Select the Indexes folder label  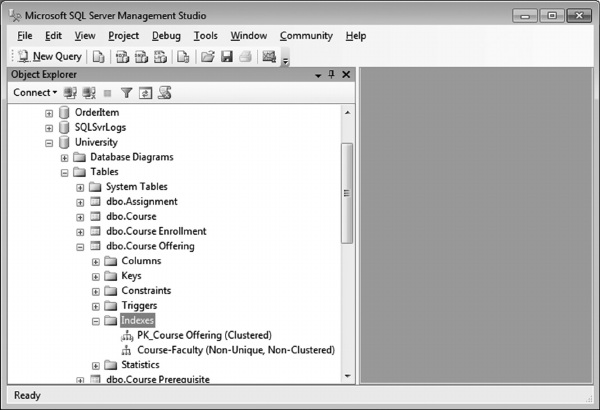[137, 320]
